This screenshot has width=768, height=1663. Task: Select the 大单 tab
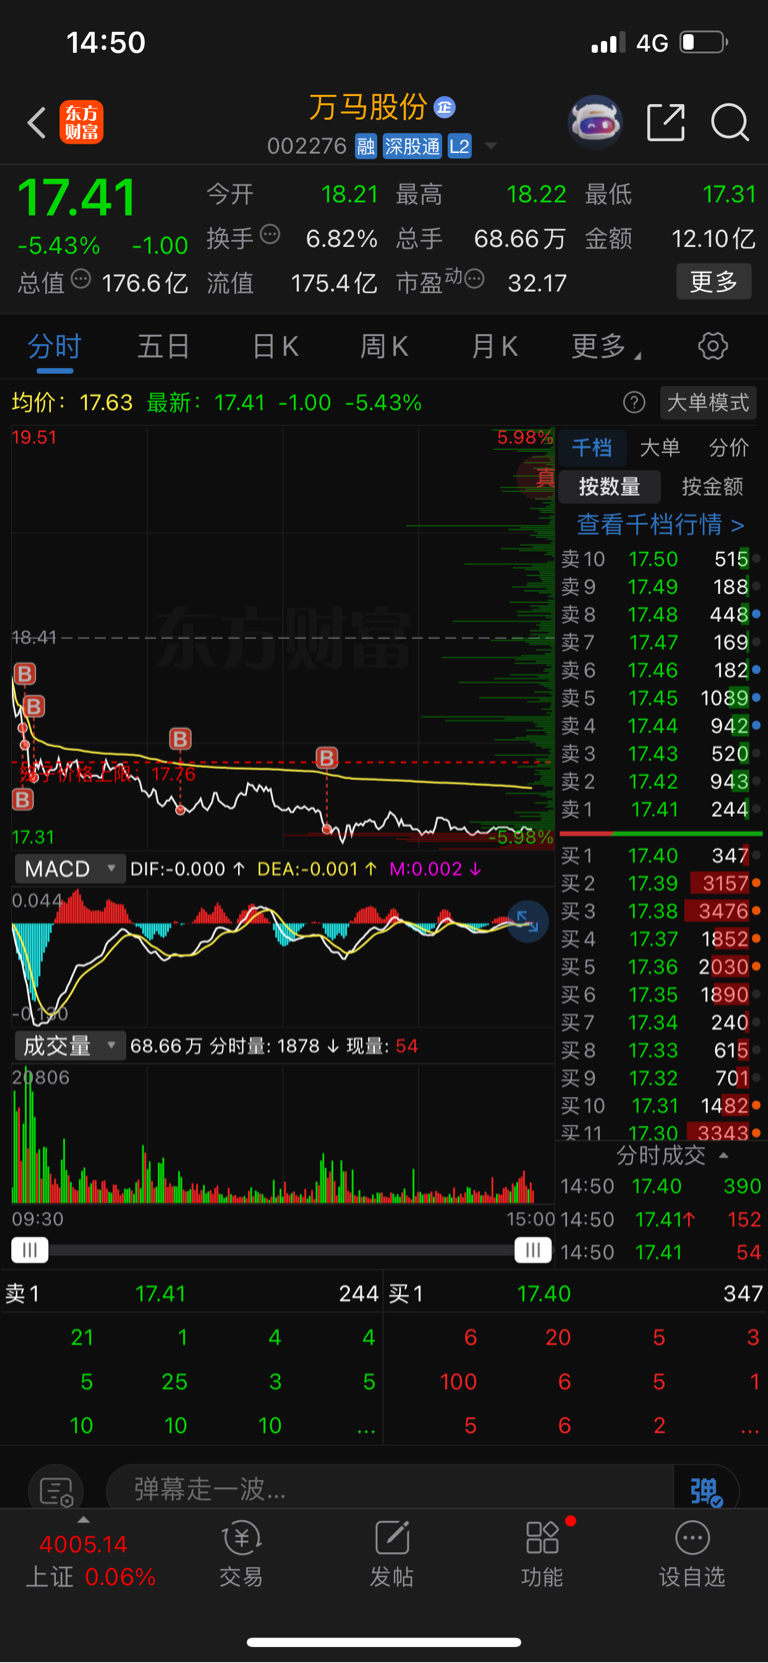tap(660, 448)
